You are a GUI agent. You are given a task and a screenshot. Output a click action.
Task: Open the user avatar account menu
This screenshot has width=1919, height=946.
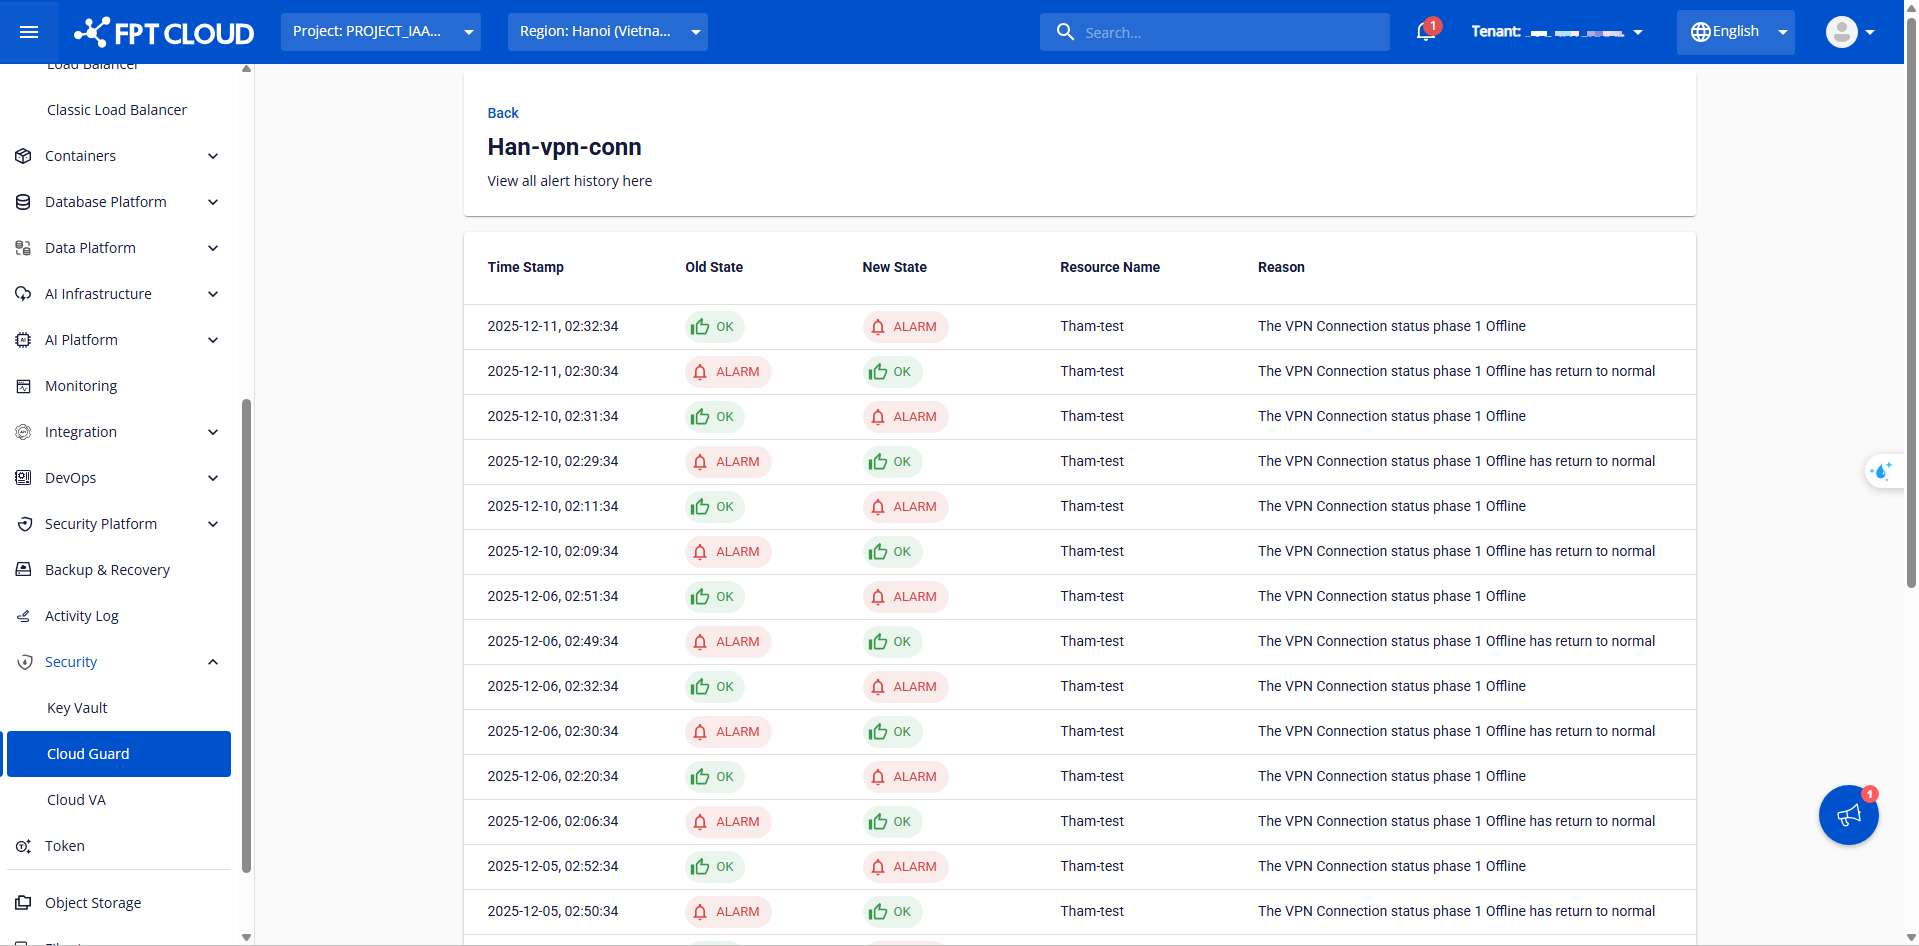[x=1849, y=32]
